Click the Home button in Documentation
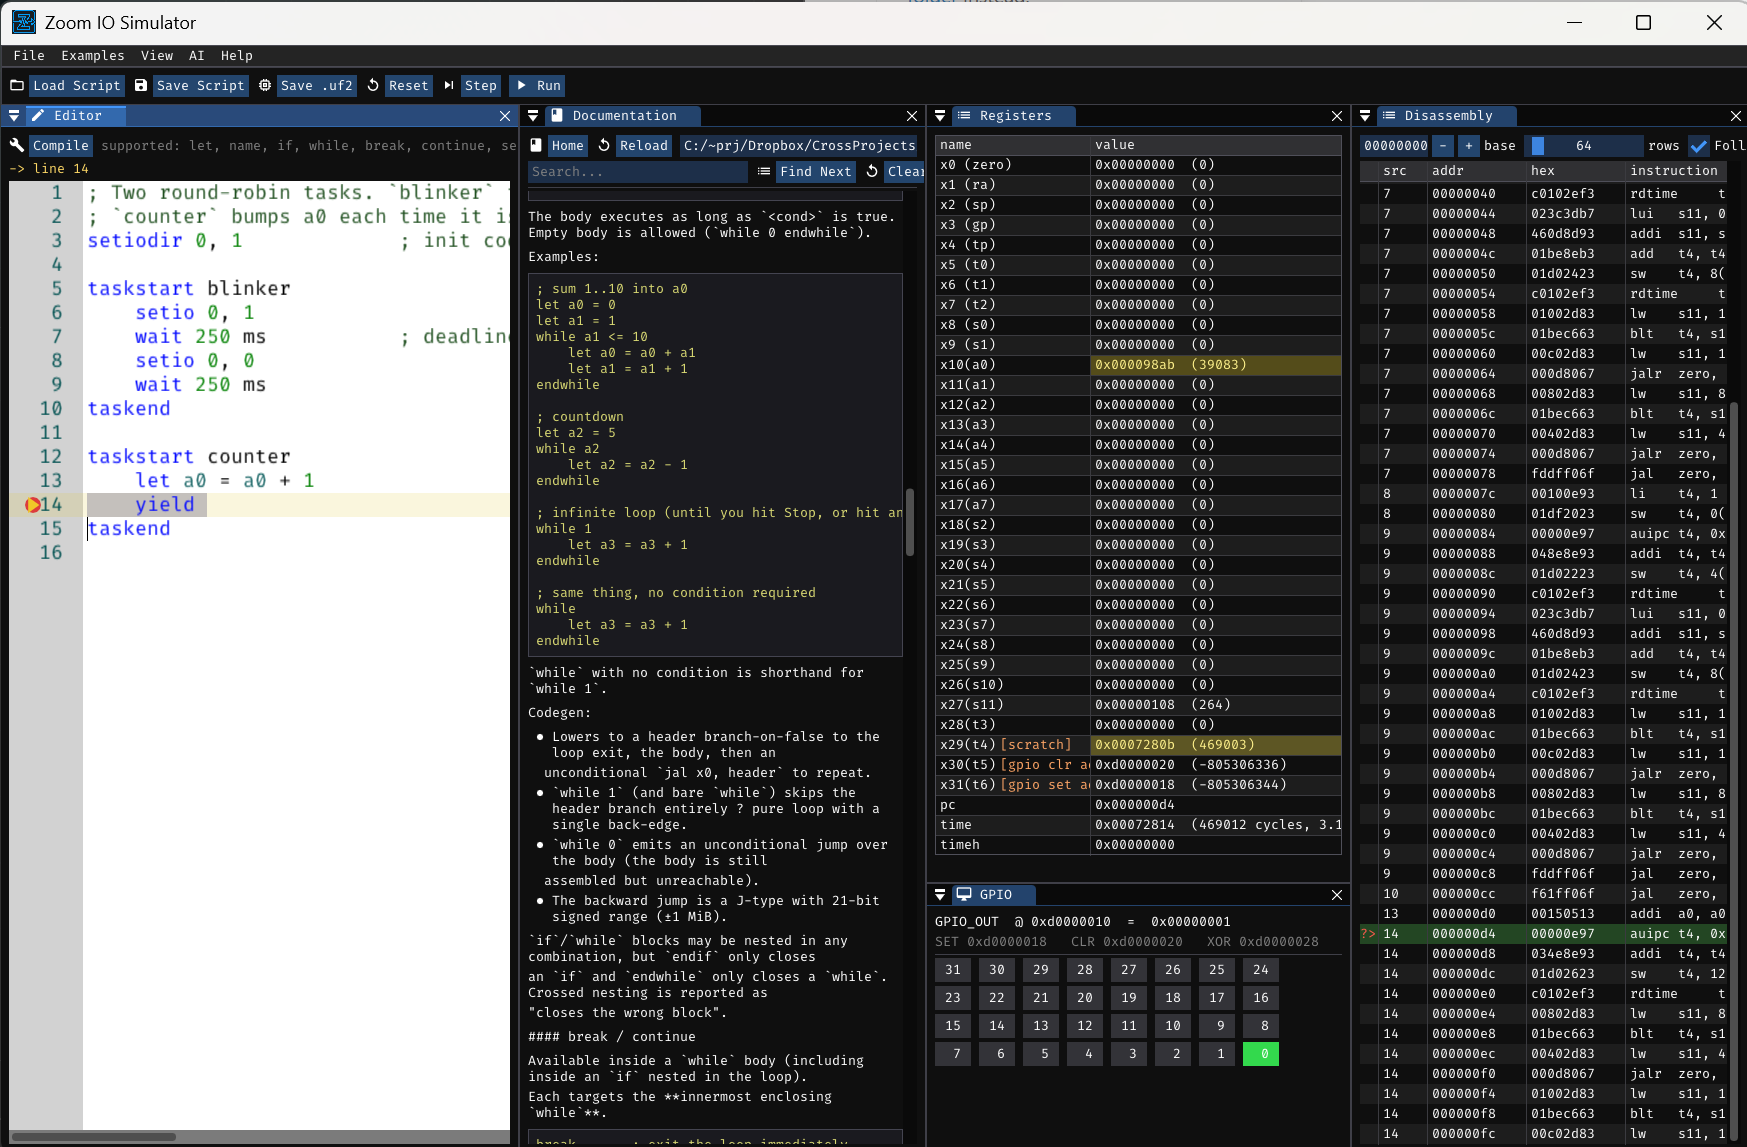This screenshot has height=1147, width=1747. 568,146
